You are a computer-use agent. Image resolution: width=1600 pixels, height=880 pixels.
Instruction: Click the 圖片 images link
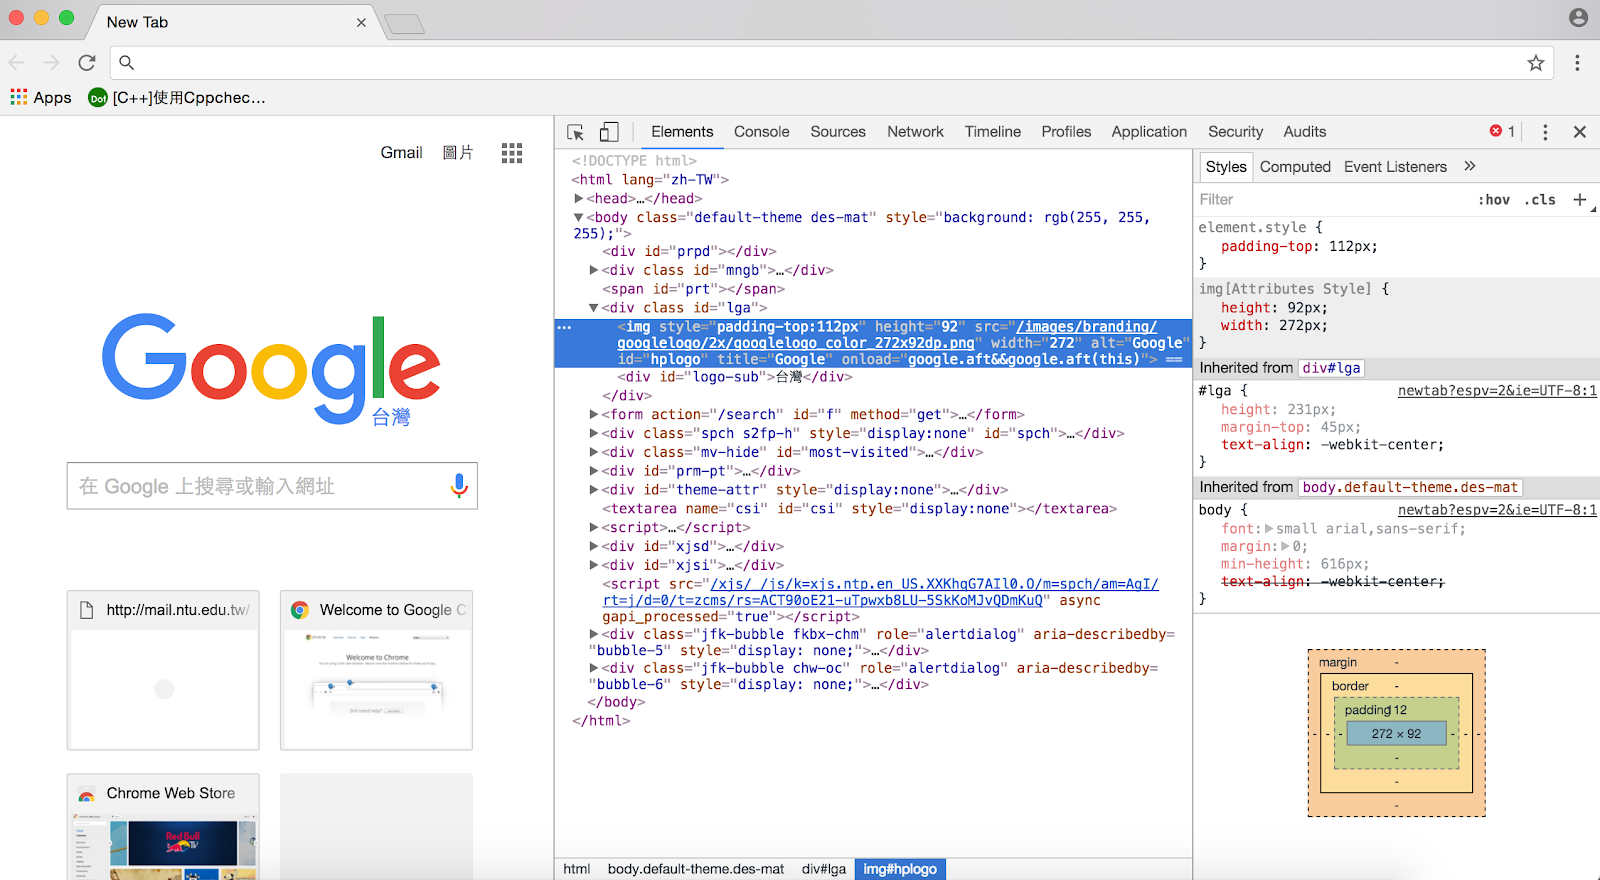[458, 152]
